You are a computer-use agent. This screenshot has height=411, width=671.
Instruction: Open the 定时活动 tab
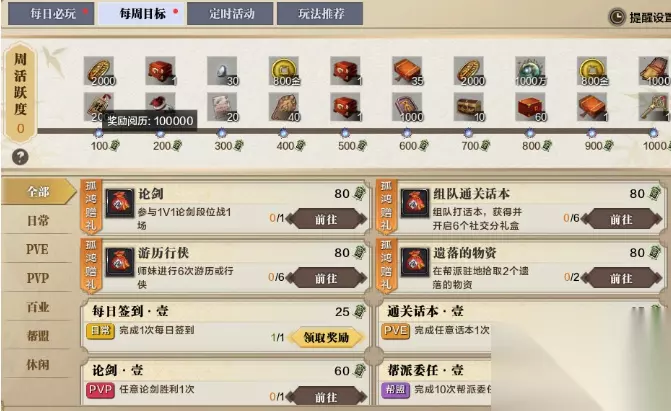(230, 14)
